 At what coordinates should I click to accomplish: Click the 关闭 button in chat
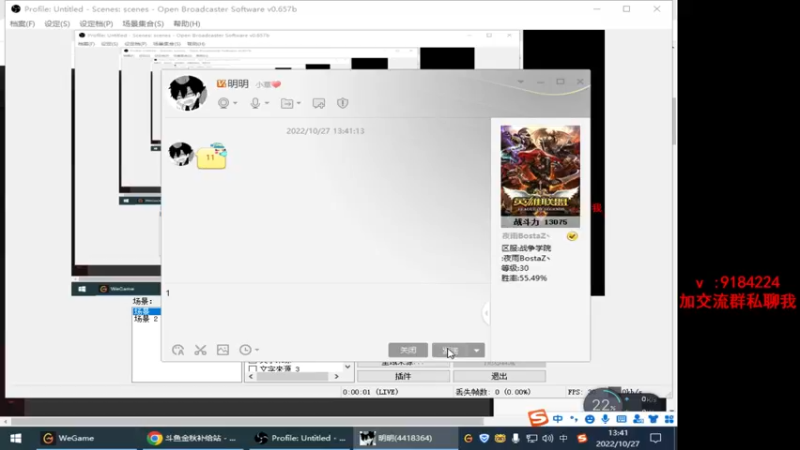(x=408, y=351)
